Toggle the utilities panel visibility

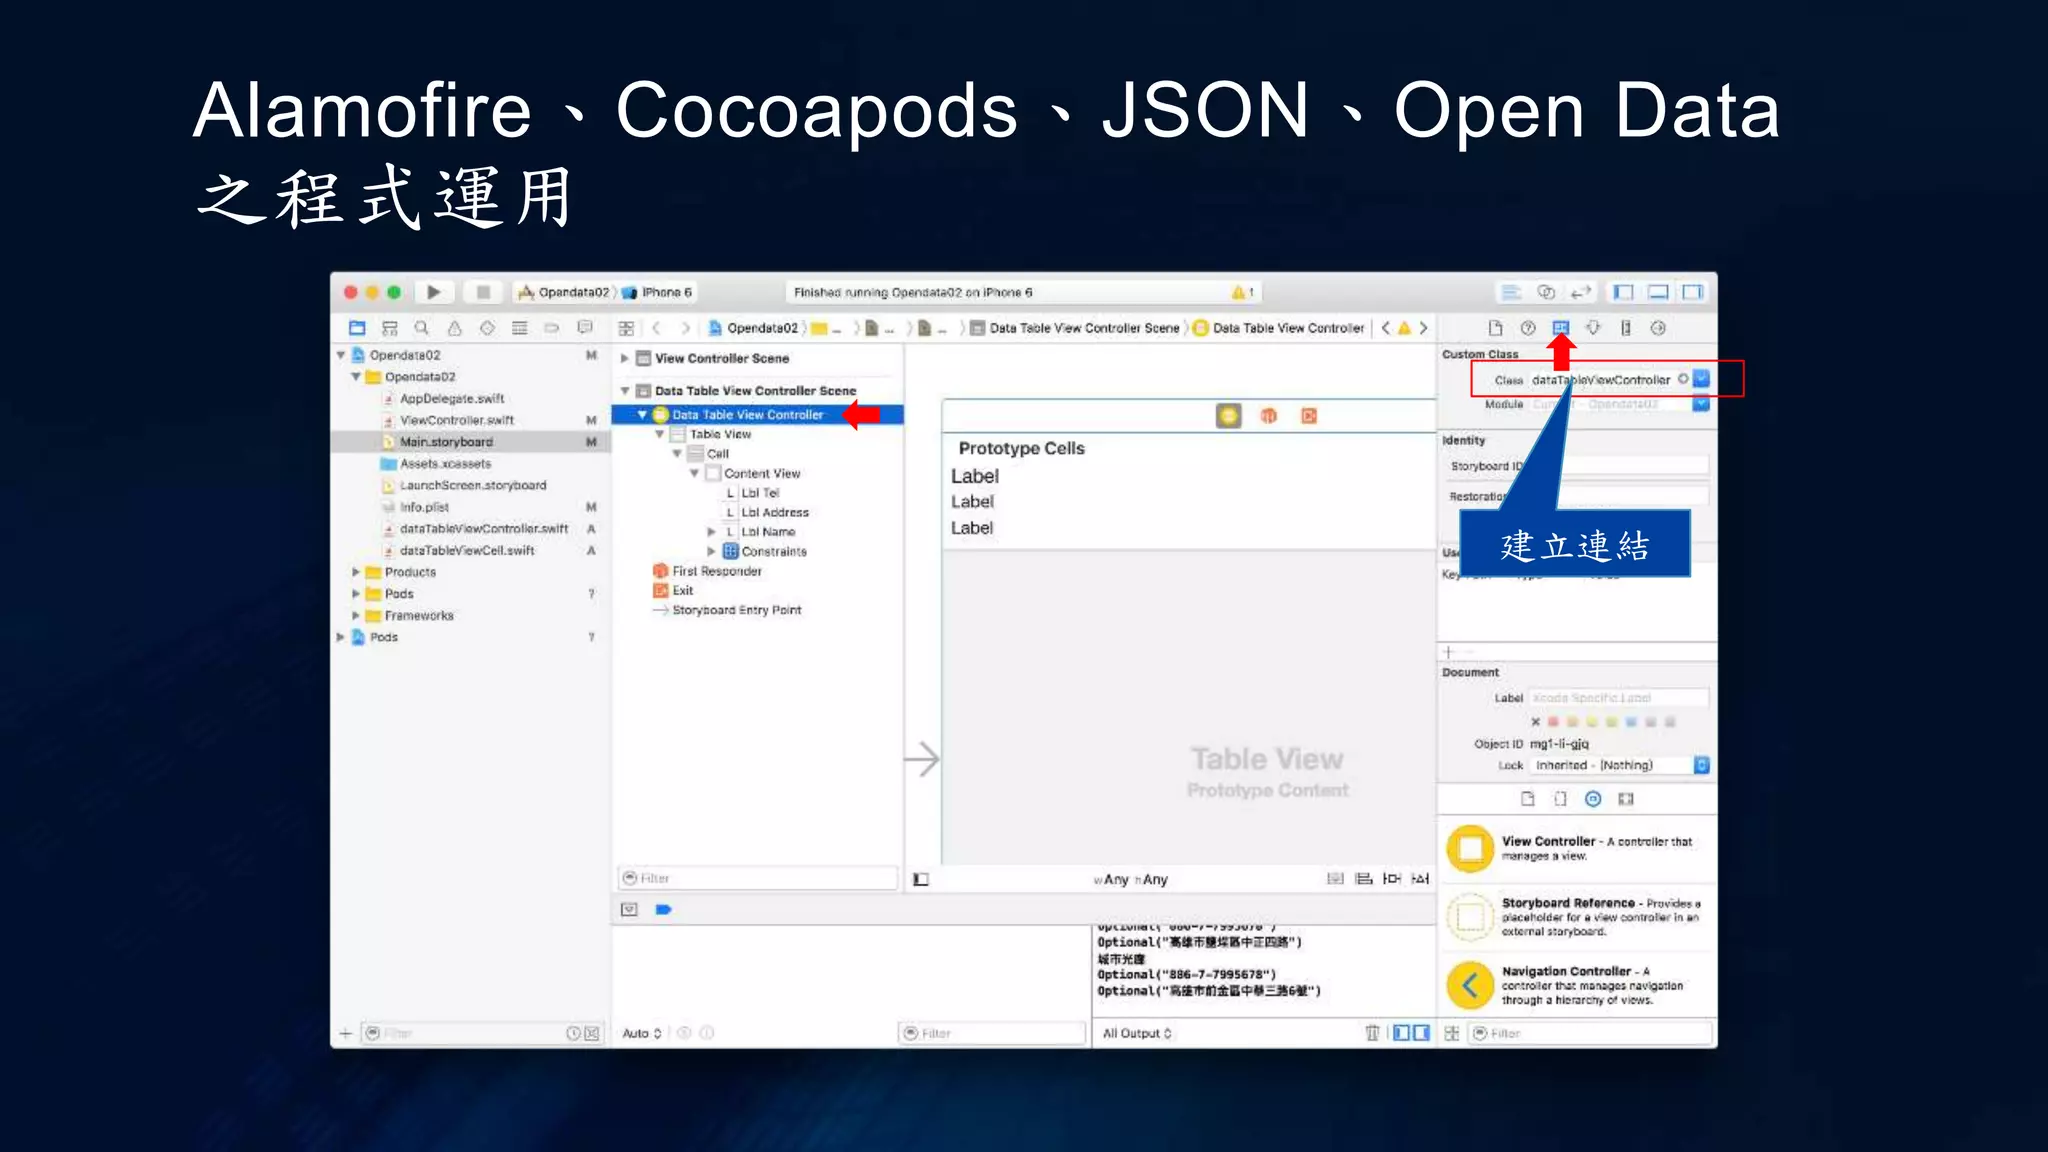click(x=1693, y=292)
